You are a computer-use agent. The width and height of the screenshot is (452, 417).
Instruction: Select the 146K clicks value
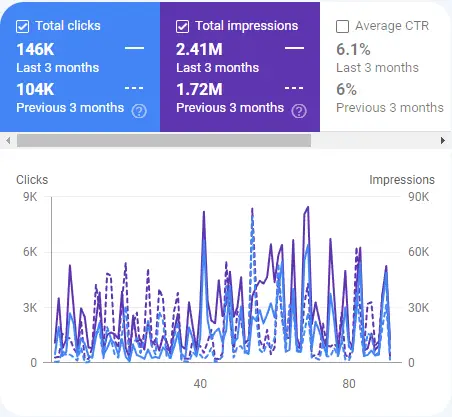tap(35, 49)
